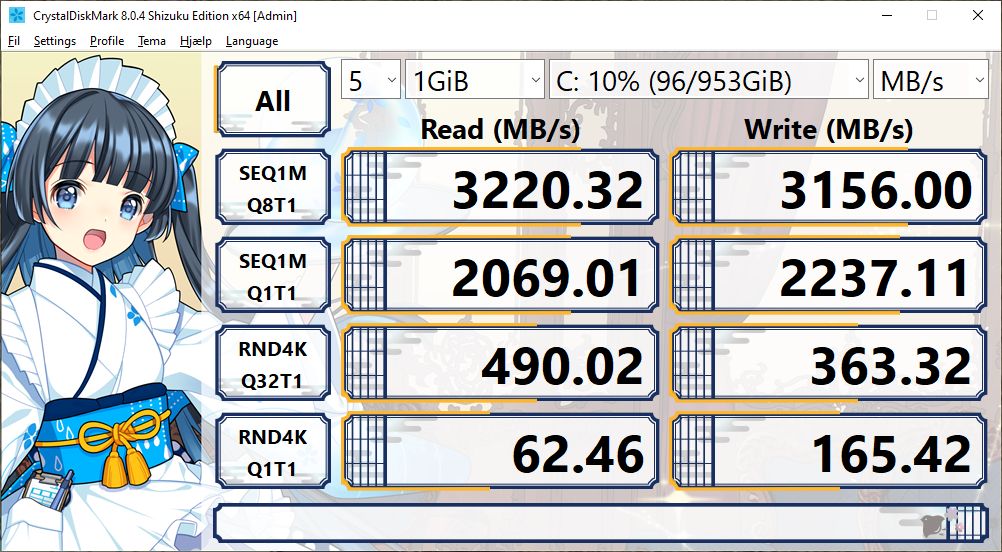Open the Tema menu
The height and width of the screenshot is (552, 1002).
[151, 41]
